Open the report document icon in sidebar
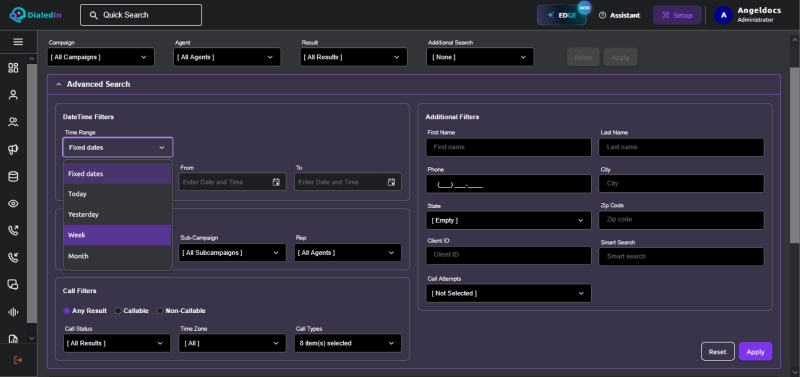The width and height of the screenshot is (800, 377). point(13,339)
